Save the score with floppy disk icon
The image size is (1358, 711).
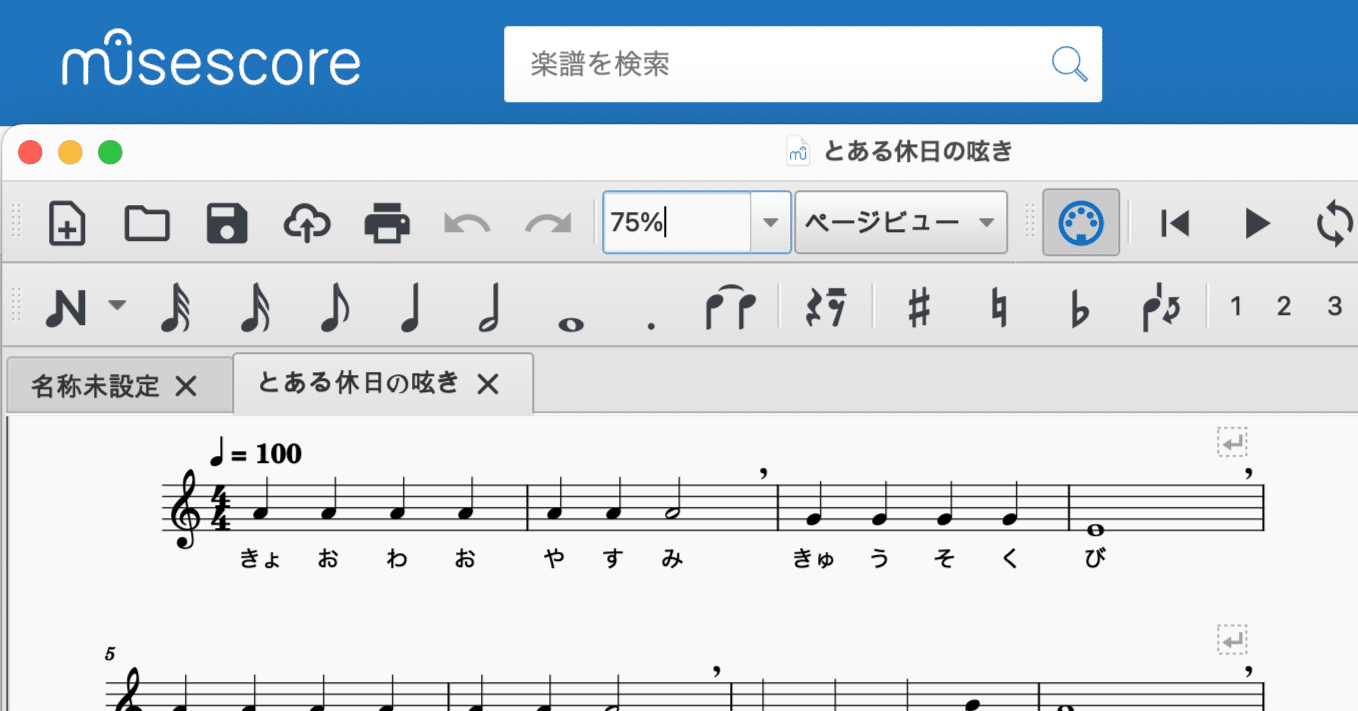227,223
